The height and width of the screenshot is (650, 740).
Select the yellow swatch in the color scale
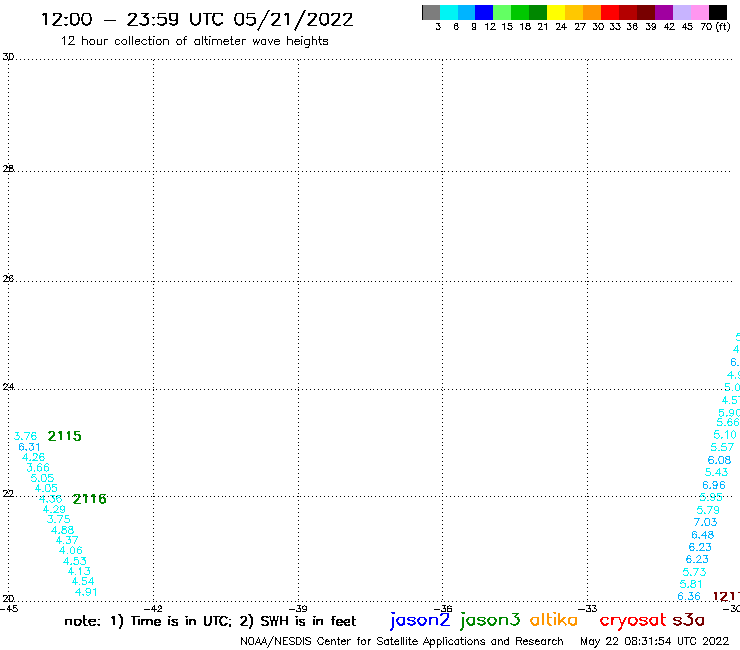pos(556,12)
